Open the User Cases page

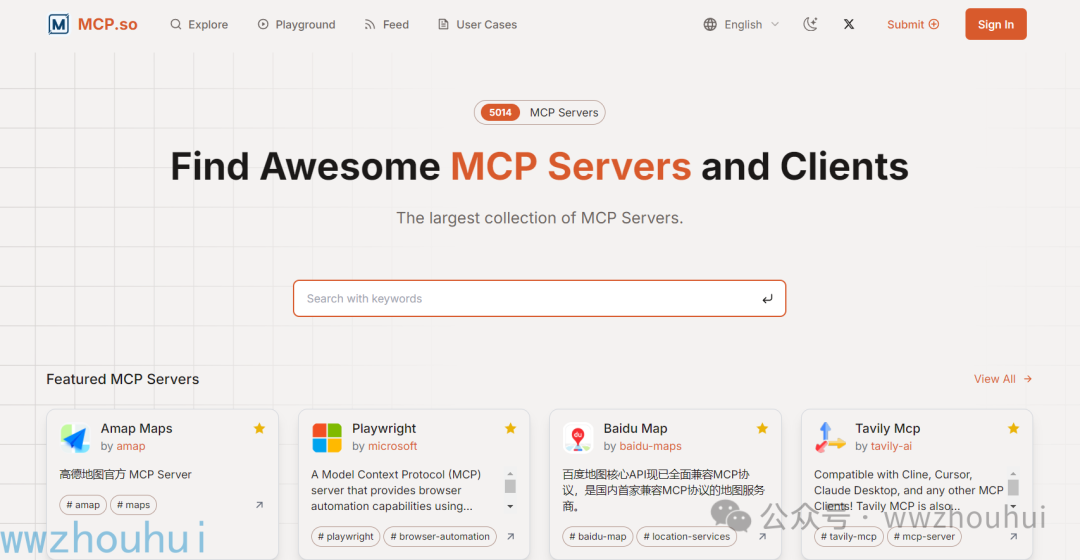pyautogui.click(x=477, y=24)
